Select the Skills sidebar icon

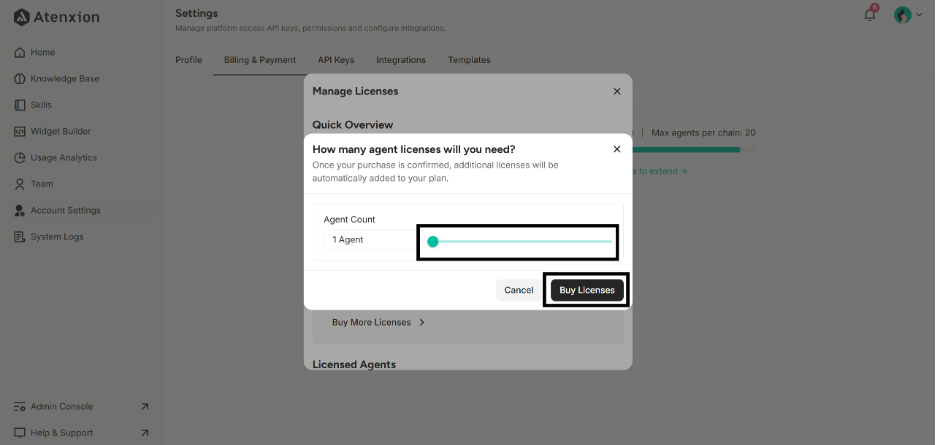(x=20, y=105)
